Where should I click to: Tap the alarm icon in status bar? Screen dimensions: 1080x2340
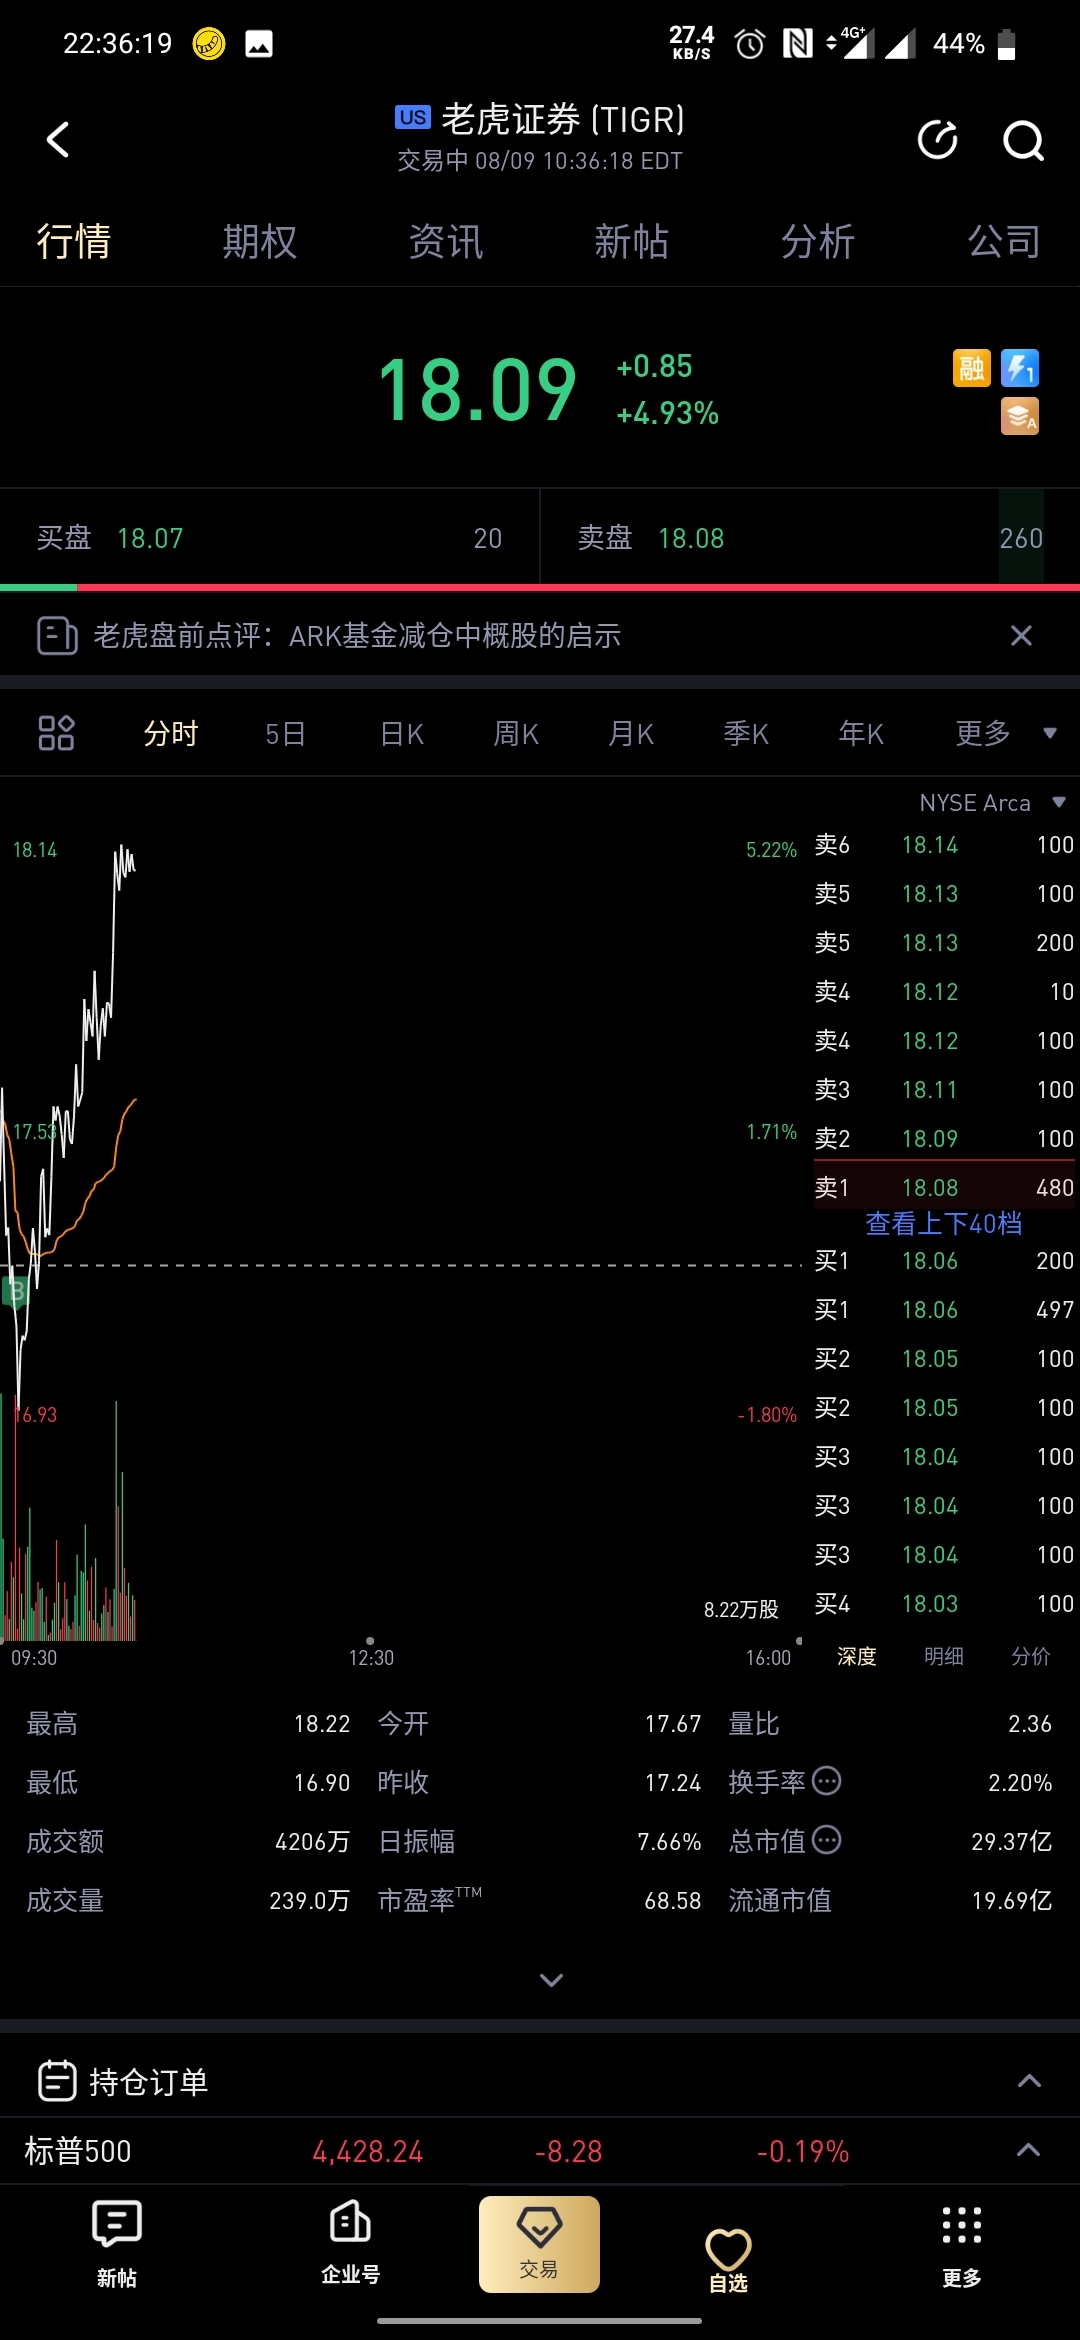click(749, 44)
